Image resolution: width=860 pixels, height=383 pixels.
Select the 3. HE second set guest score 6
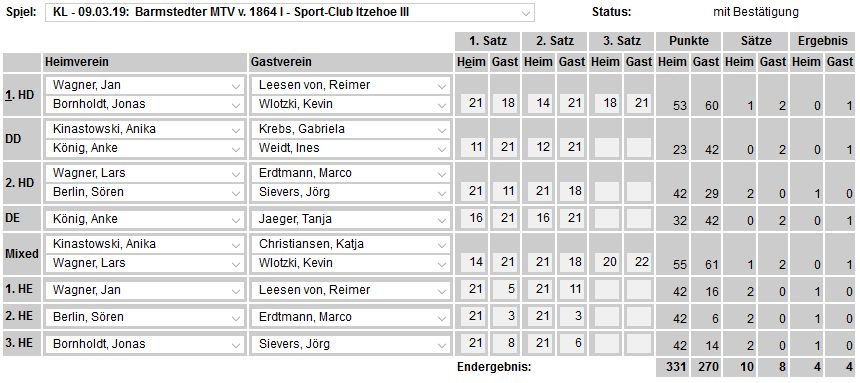[x=572, y=343]
